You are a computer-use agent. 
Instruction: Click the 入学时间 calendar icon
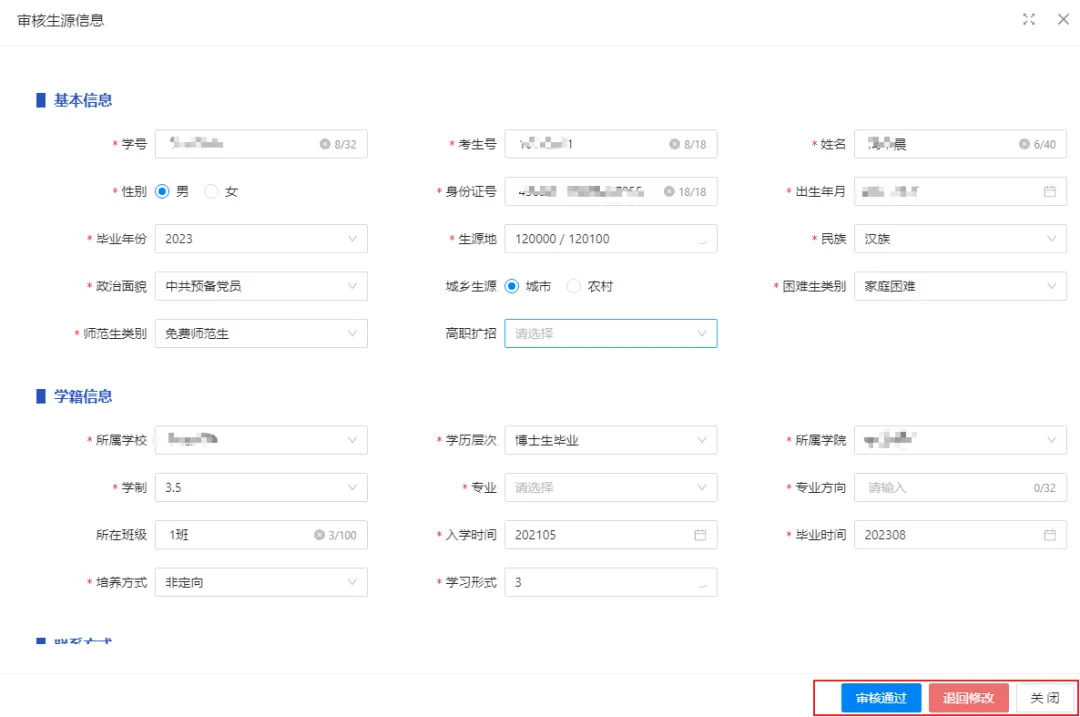click(700, 535)
